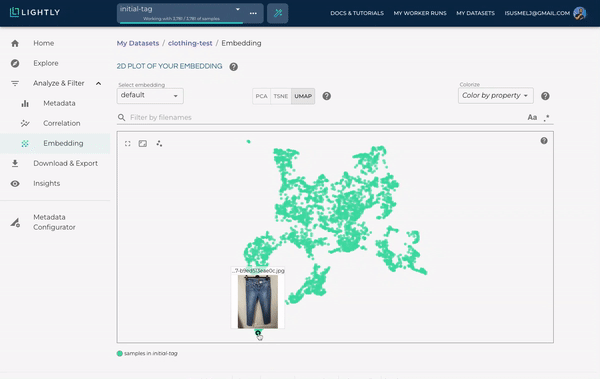Switch projection to TSNE
Screen dimensions: 600x379
(280, 96)
